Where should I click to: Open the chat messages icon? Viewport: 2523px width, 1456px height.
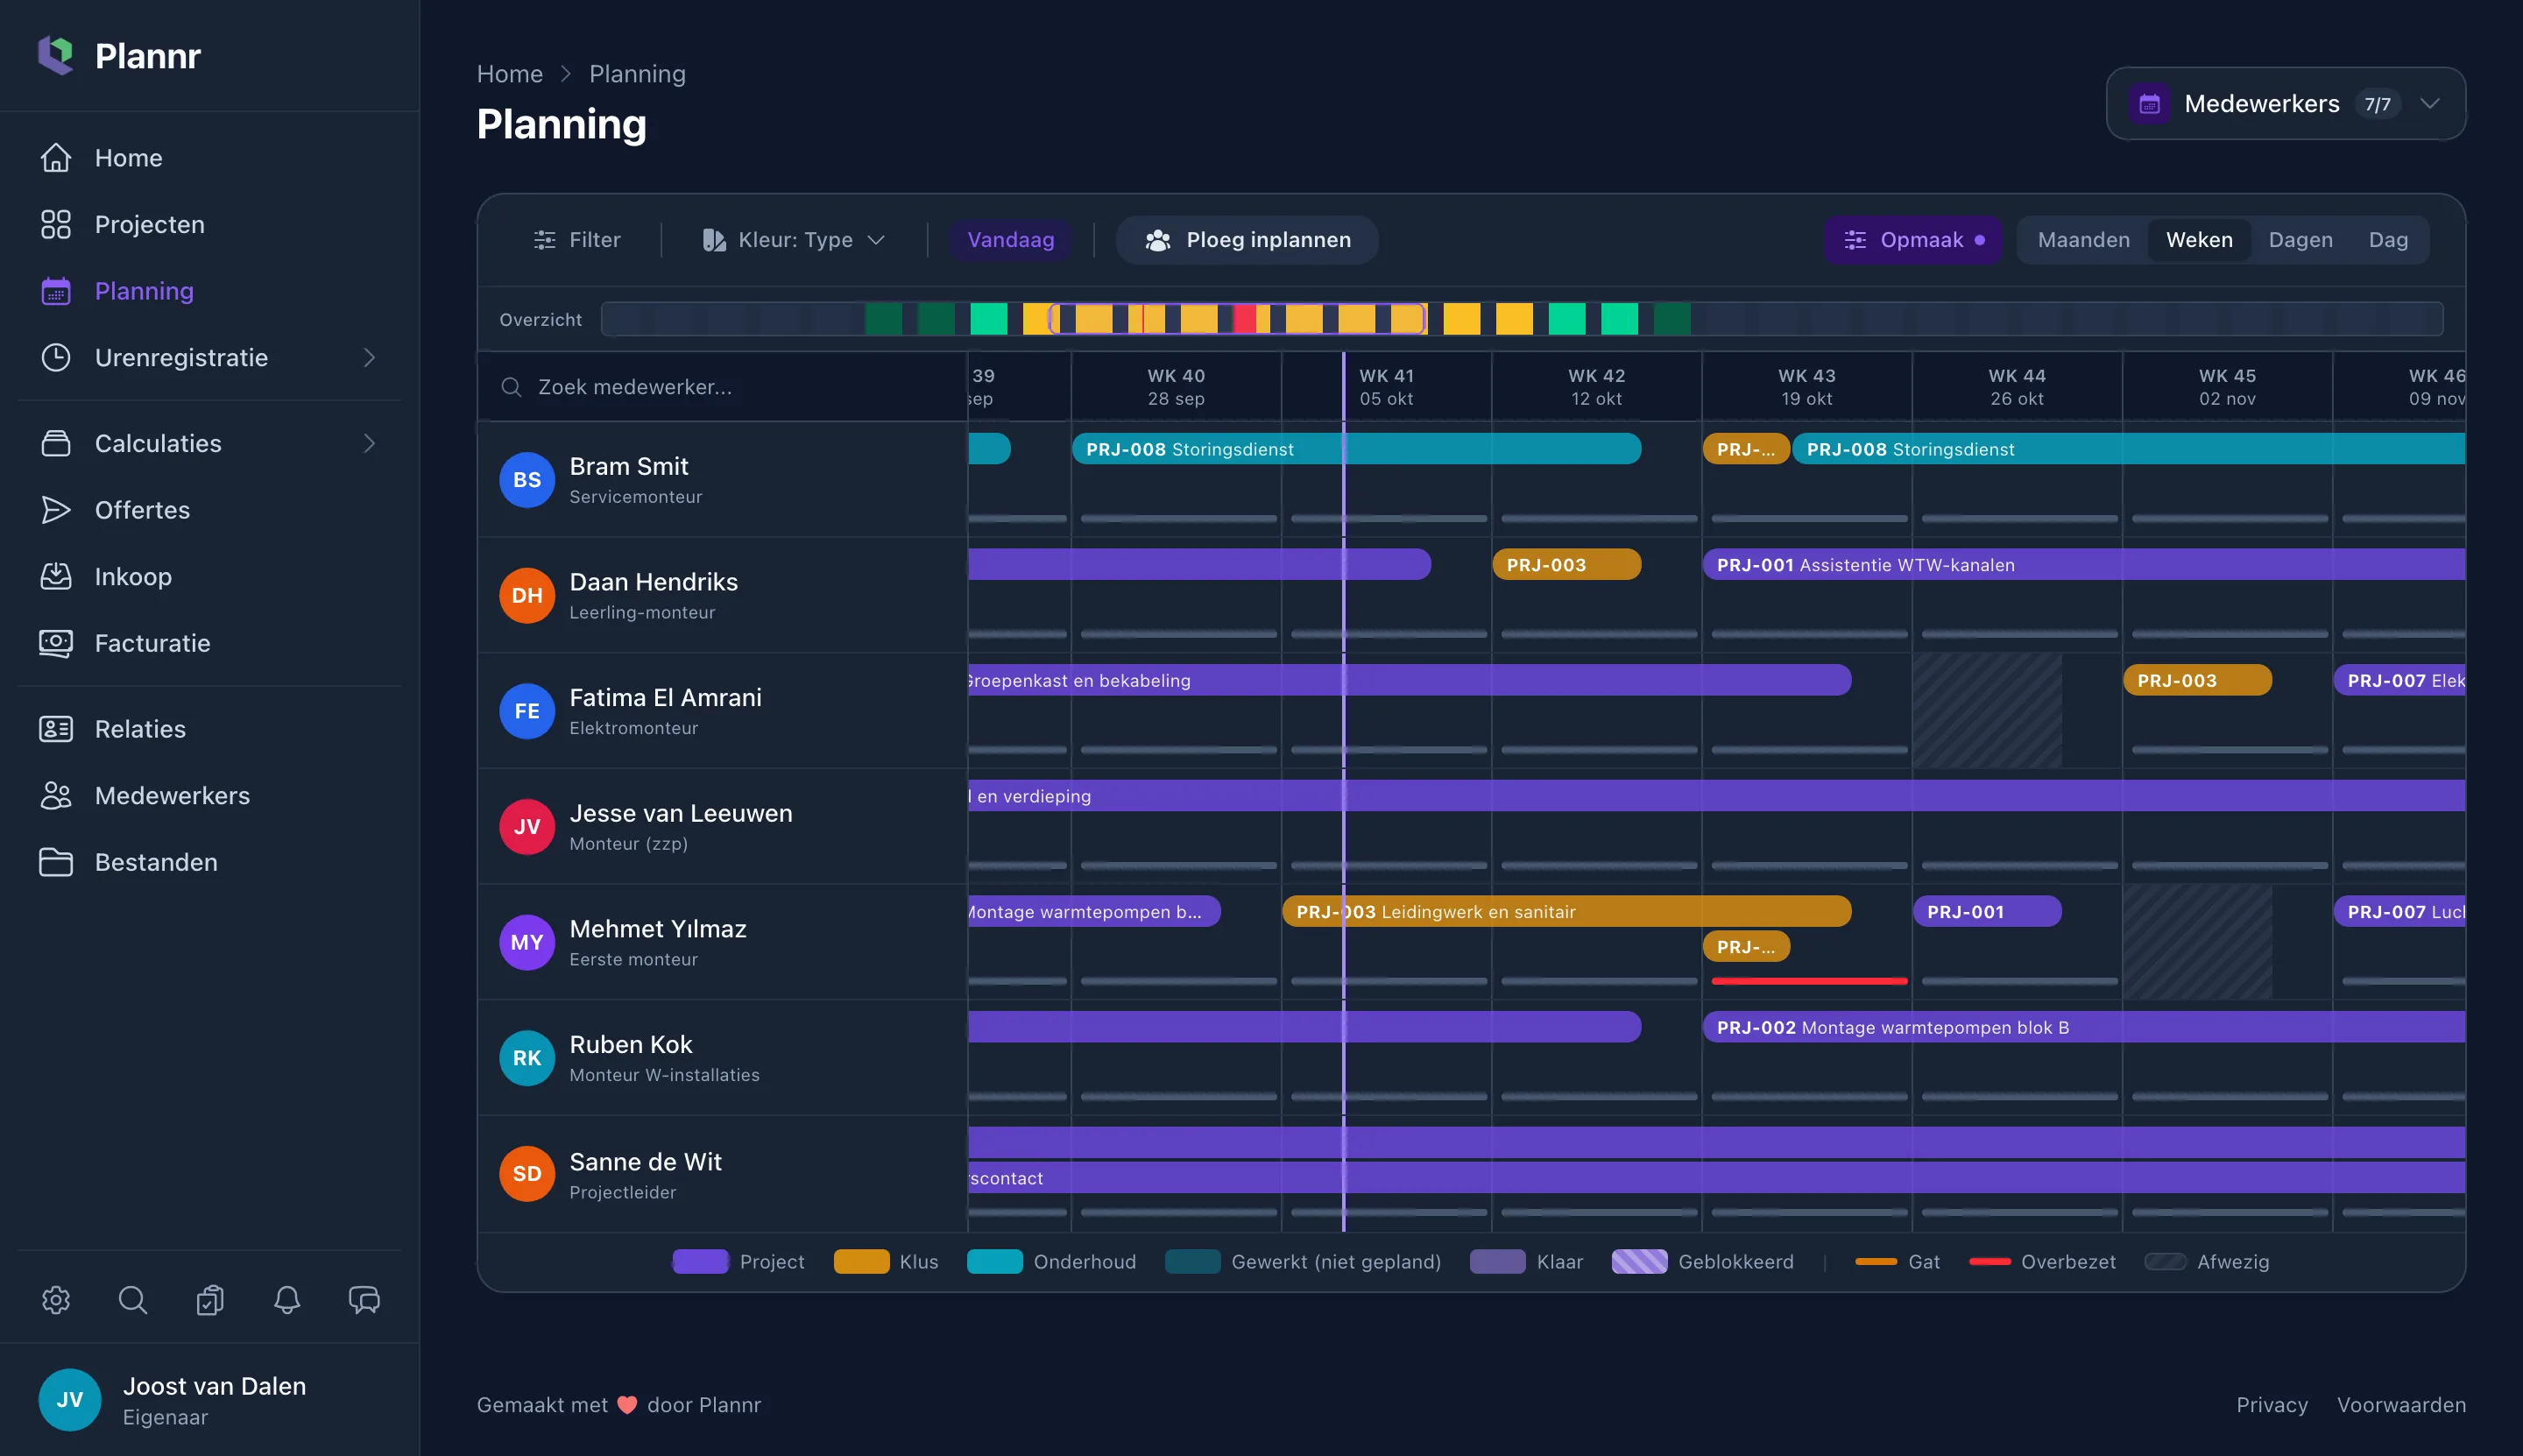[x=364, y=1300]
